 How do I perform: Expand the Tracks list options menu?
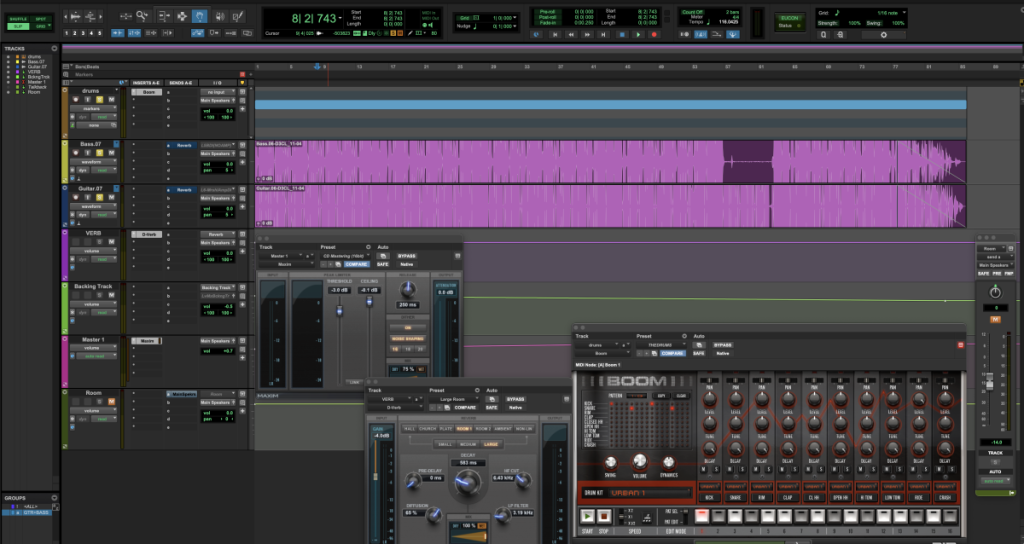54,48
